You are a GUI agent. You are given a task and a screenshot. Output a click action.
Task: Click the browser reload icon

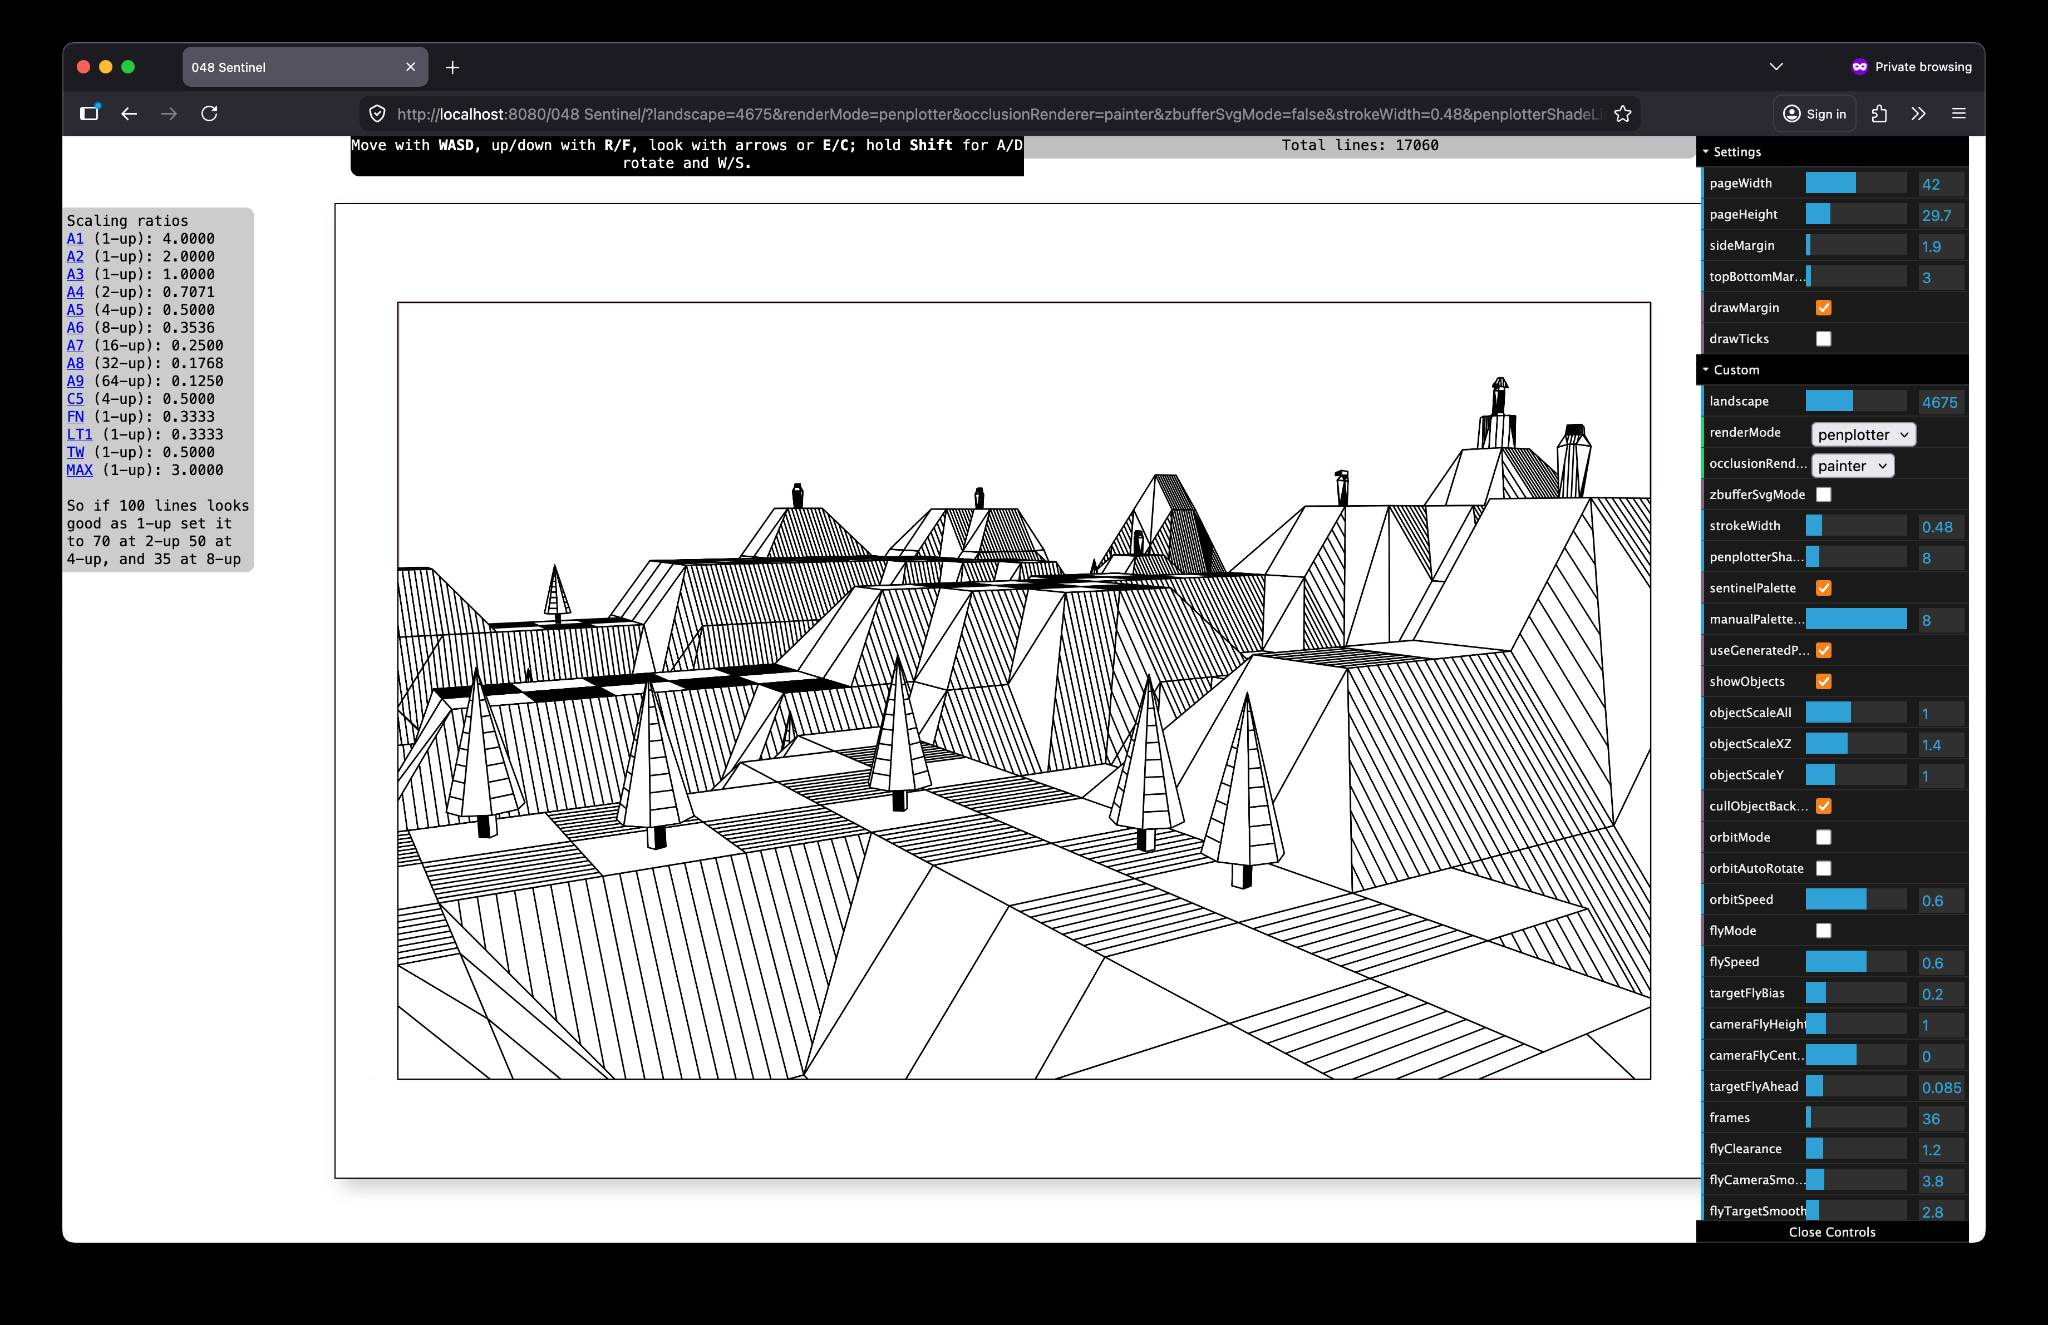pos(209,114)
